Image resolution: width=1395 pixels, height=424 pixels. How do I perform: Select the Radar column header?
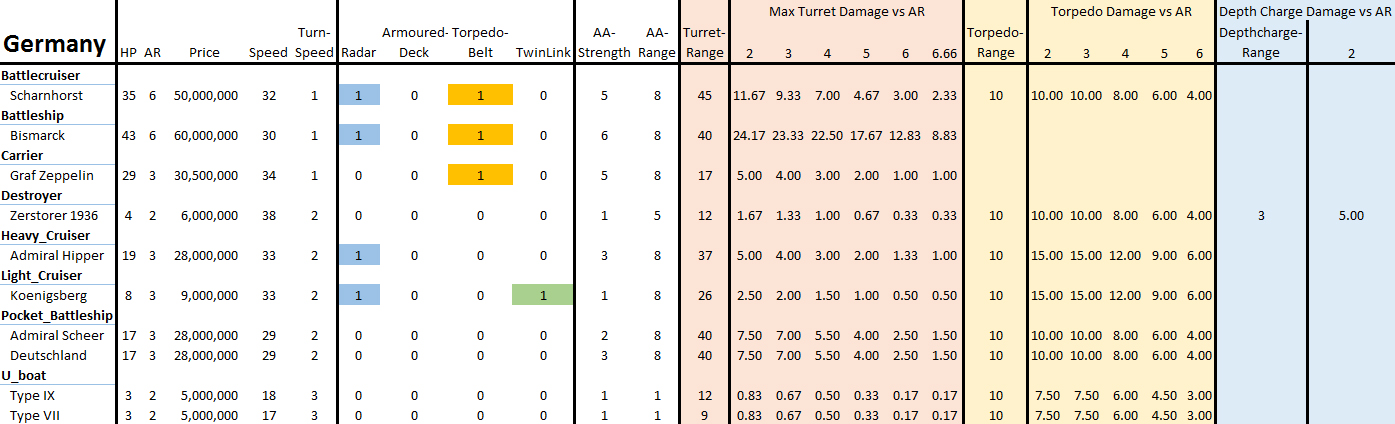tap(358, 53)
